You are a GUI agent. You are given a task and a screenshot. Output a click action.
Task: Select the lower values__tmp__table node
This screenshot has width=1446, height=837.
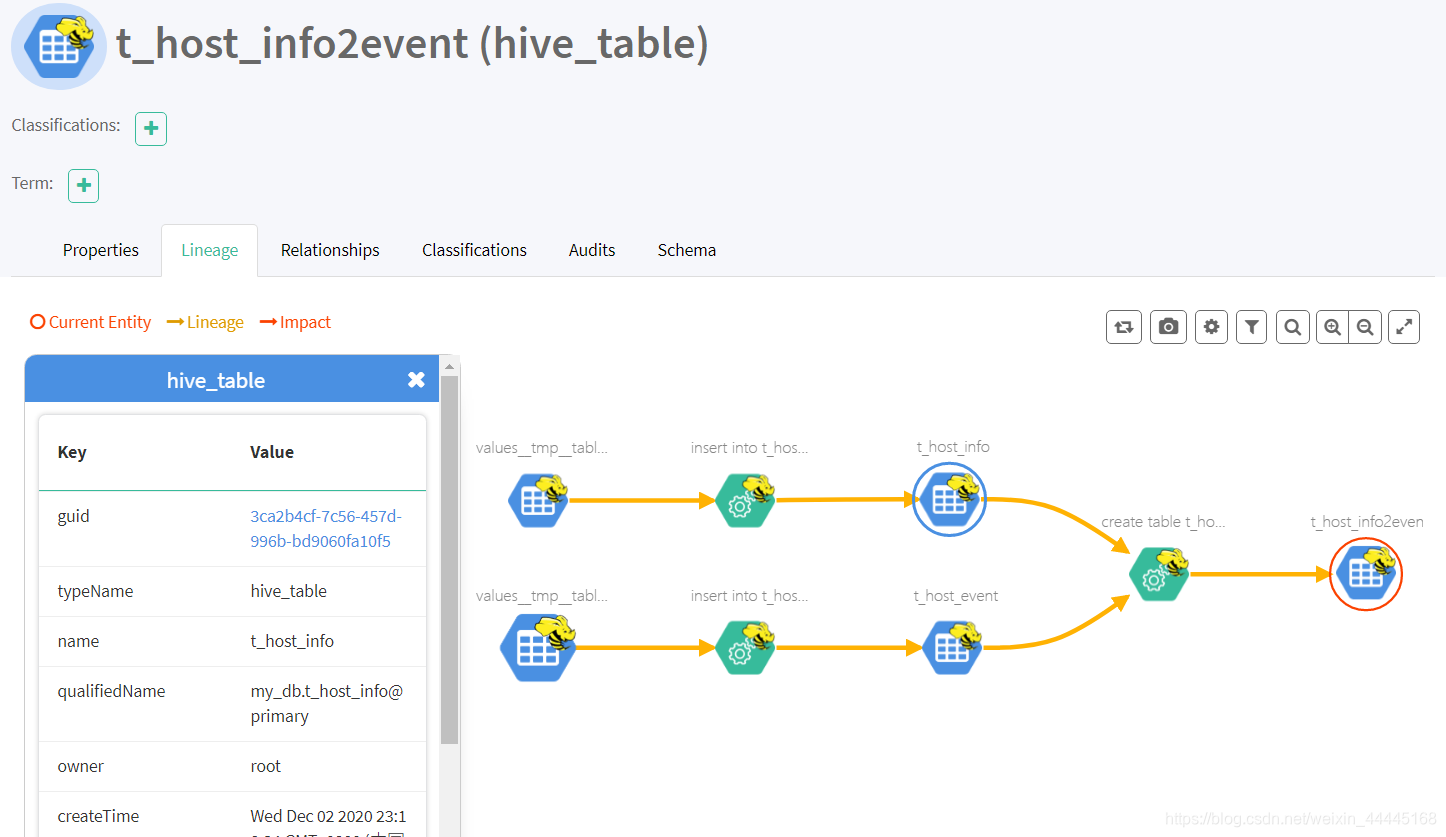(538, 648)
